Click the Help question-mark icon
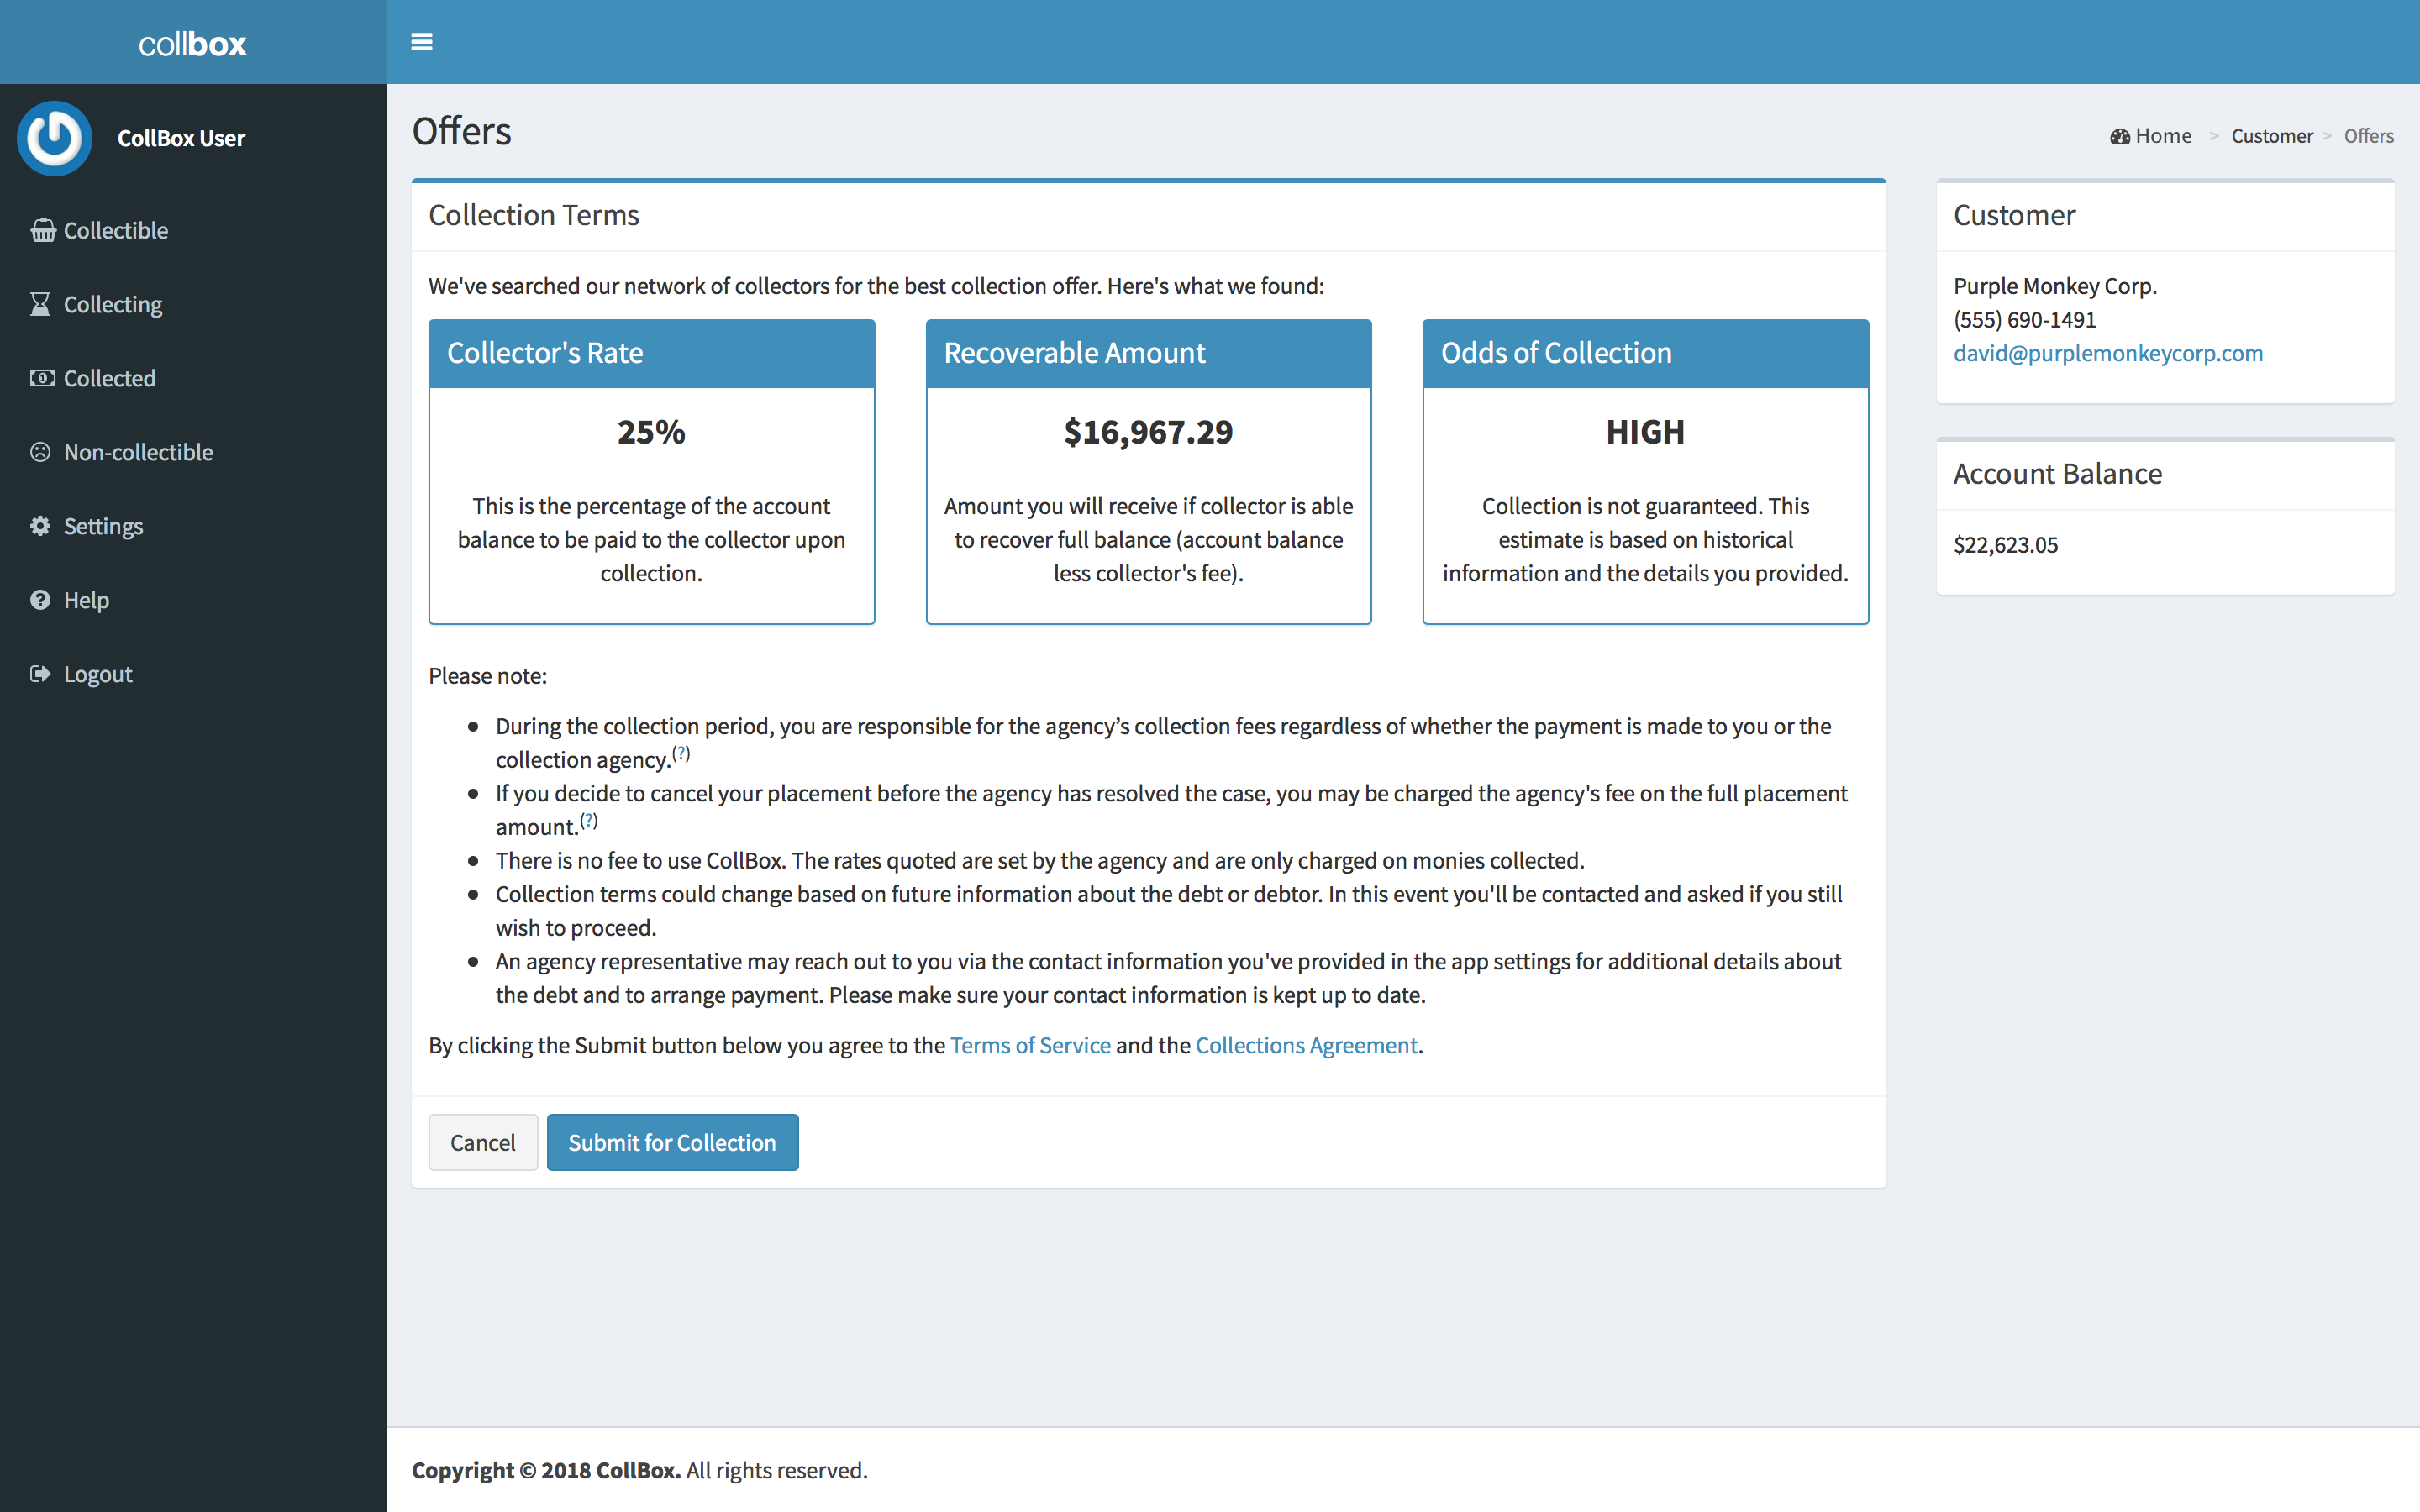The height and width of the screenshot is (1512, 2420). coord(40,600)
